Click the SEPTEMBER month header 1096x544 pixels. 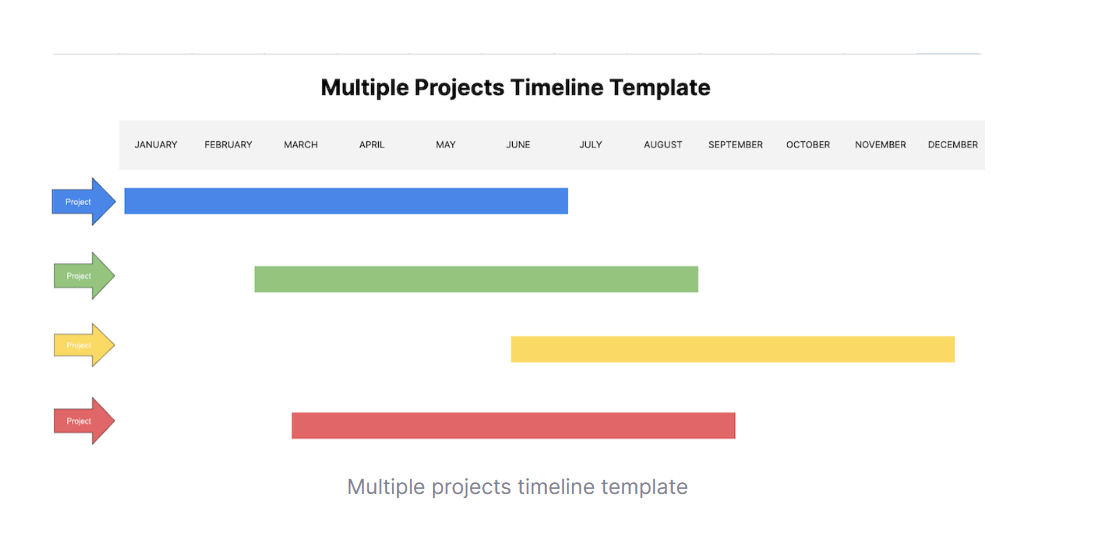[735, 145]
